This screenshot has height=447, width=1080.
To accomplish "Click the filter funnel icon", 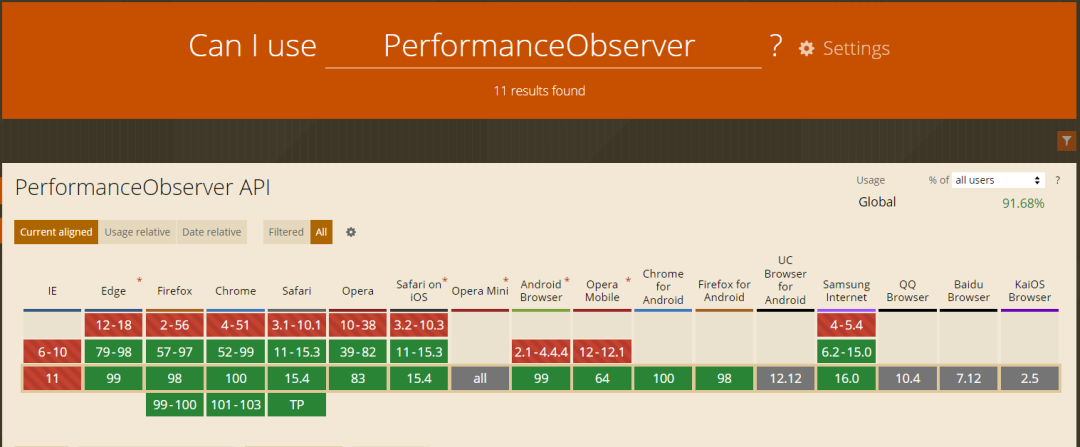I will pos(1066,141).
